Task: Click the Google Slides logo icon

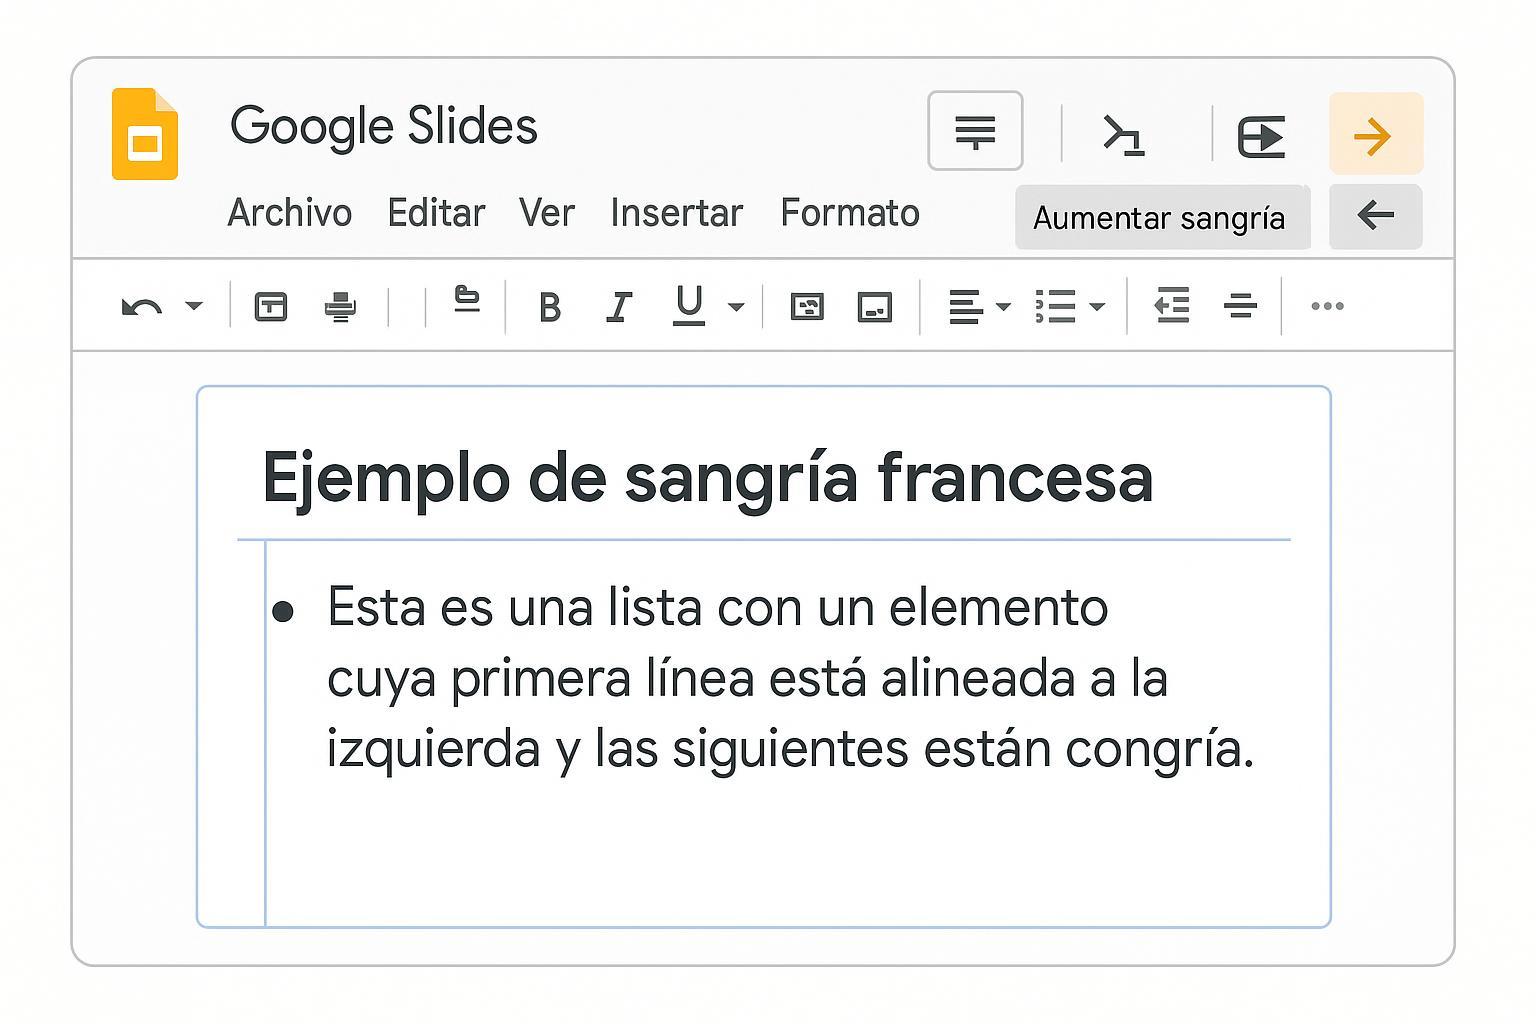Action: 145,135
